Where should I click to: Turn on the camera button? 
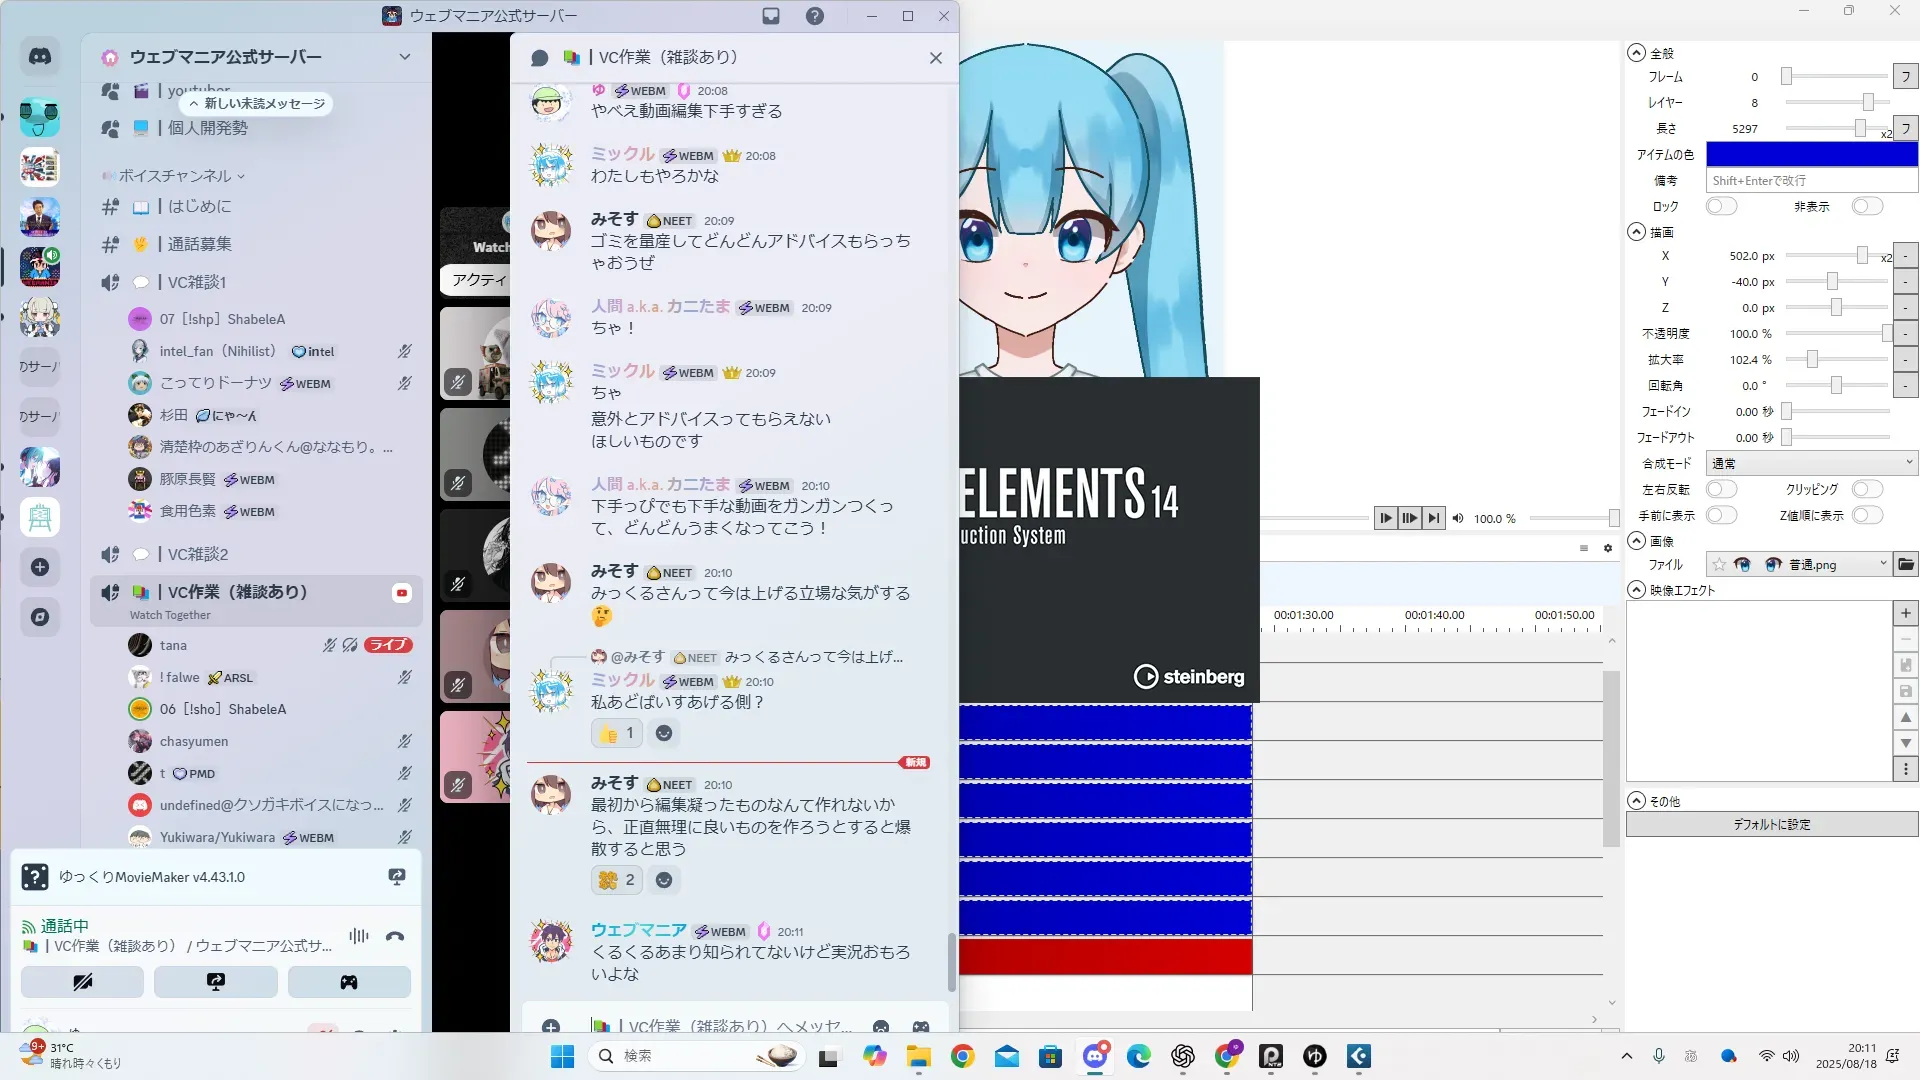(x=82, y=982)
